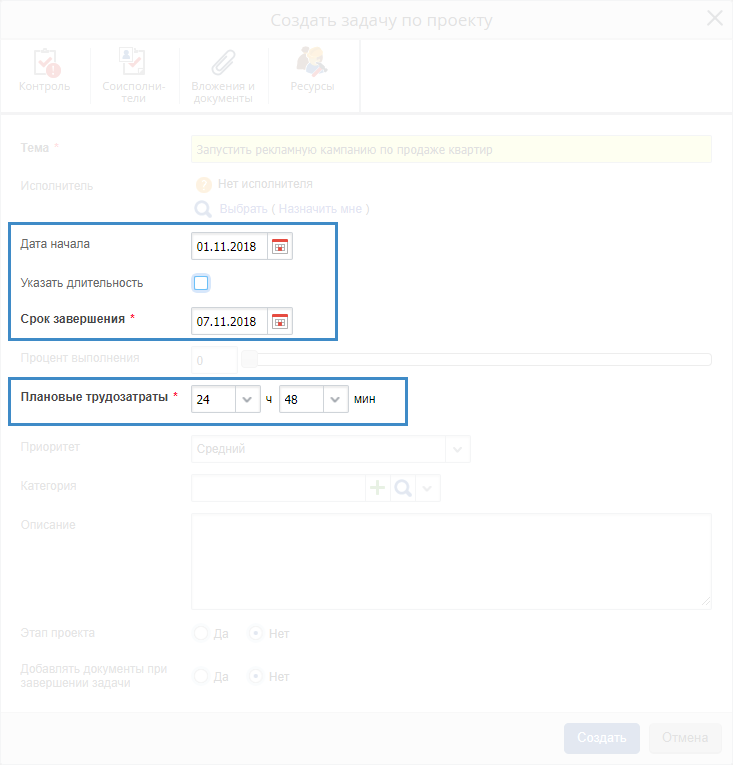Click the search icon next to Выбрать
This screenshot has width=733, height=765.
tap(203, 209)
